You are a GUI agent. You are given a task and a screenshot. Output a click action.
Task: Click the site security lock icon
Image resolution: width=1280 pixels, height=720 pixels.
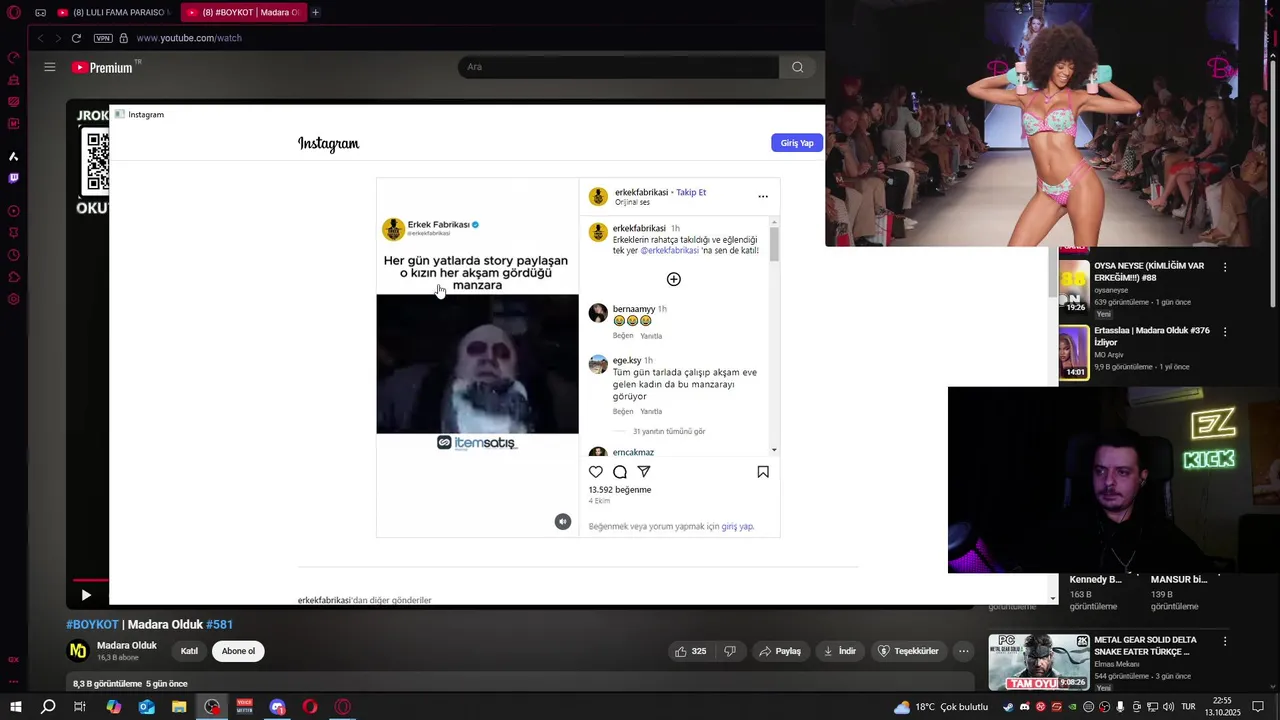coord(124,38)
